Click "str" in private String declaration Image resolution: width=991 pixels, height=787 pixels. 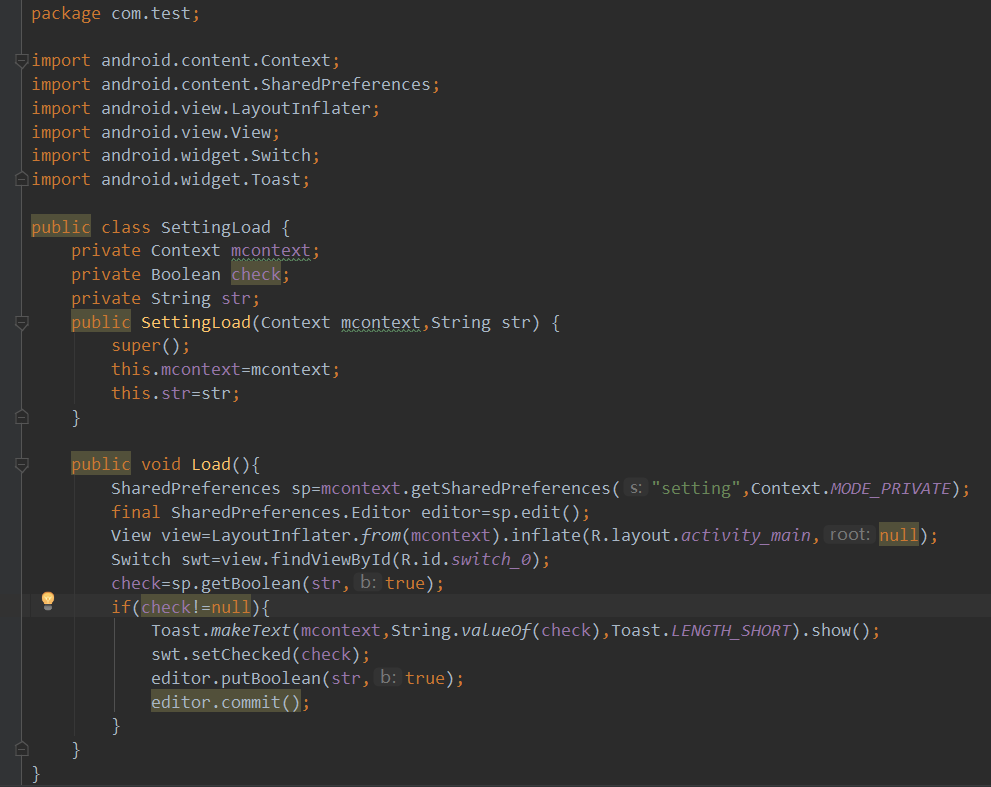coord(236,298)
